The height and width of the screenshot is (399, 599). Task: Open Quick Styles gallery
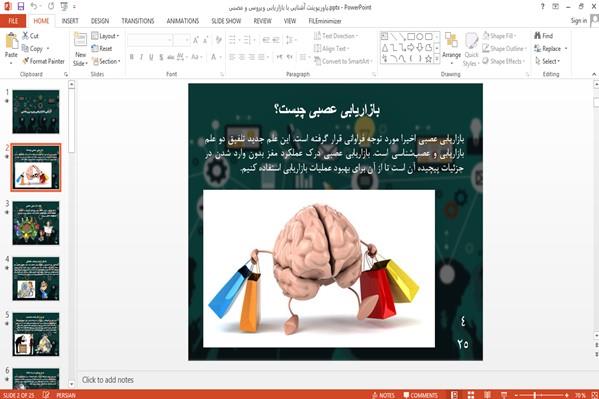(471, 50)
